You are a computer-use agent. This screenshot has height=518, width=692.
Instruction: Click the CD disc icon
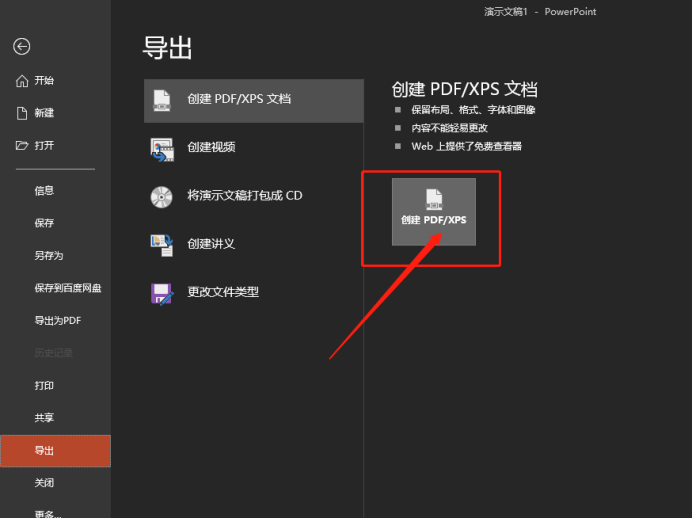pos(162,197)
